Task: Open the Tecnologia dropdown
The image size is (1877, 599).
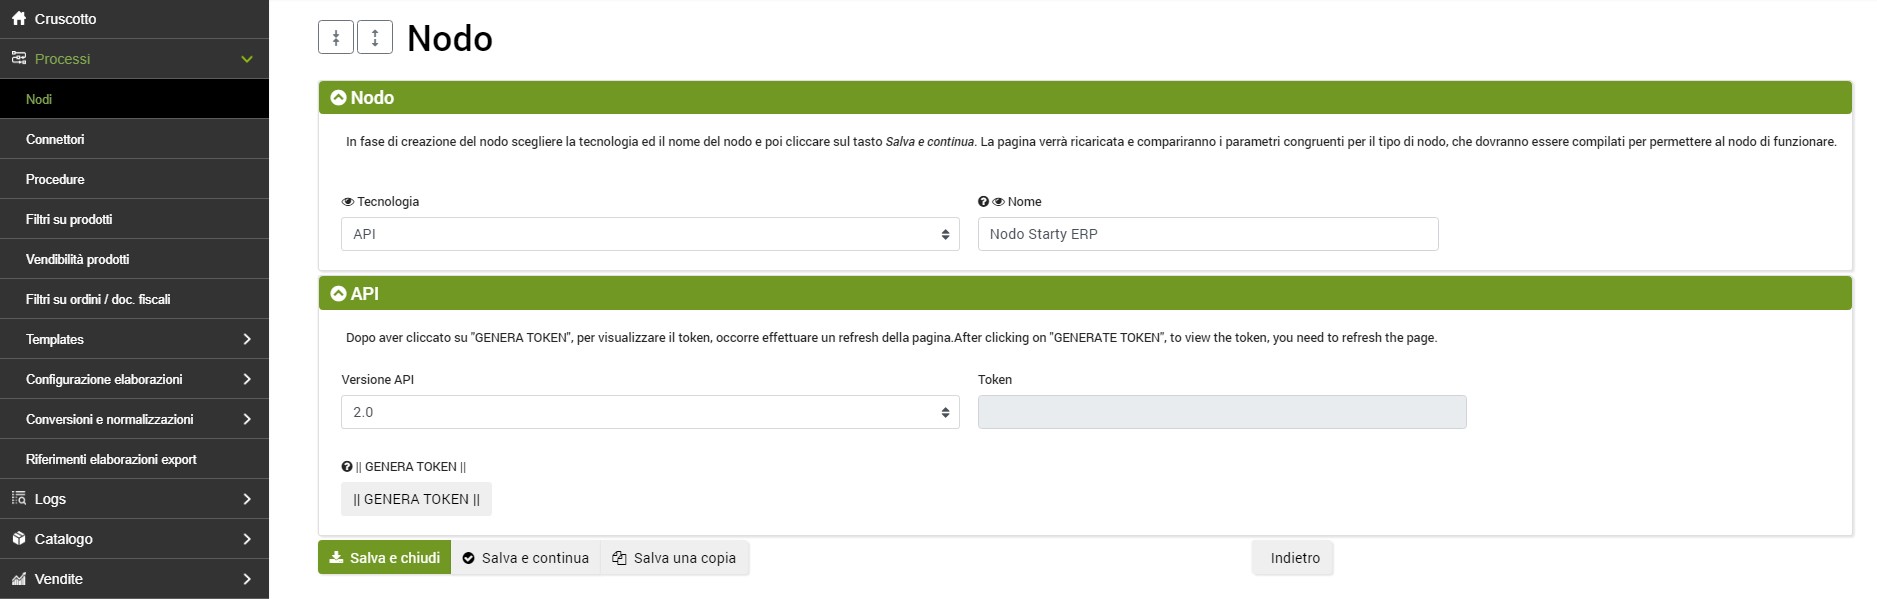Action: coord(650,234)
